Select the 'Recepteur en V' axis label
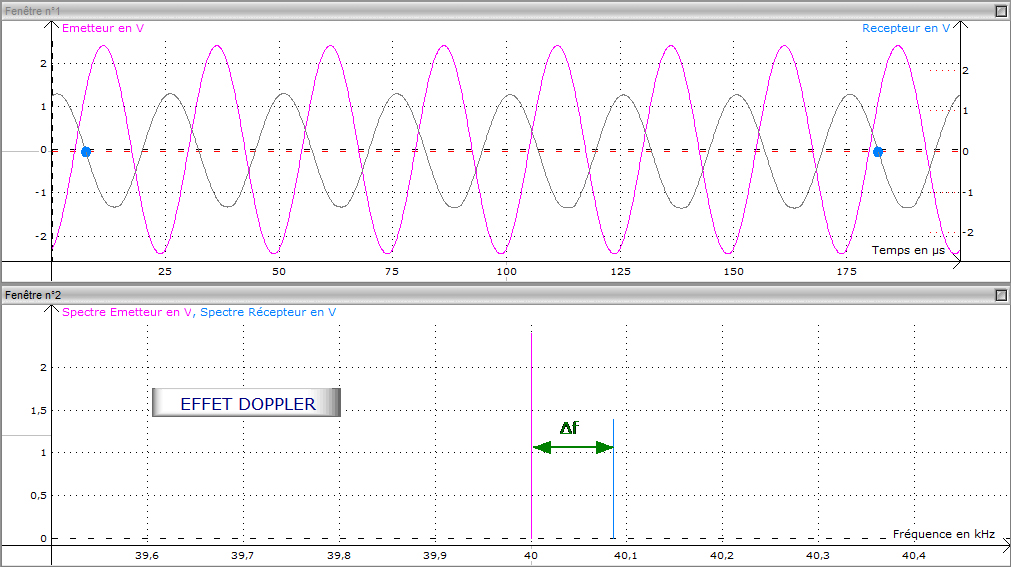Screen dimensions: 1011x567 click(x=906, y=28)
